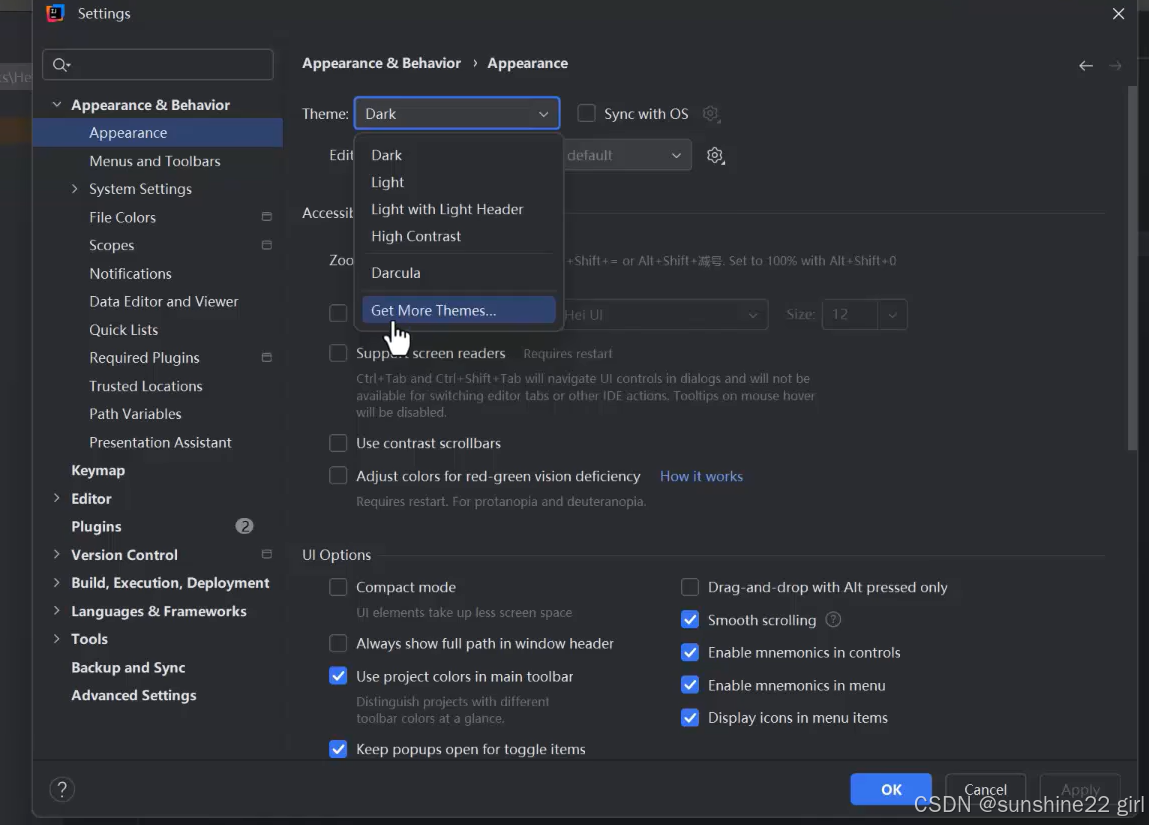Click the Smooth scrolling help icon
The image size is (1149, 825).
[833, 620]
